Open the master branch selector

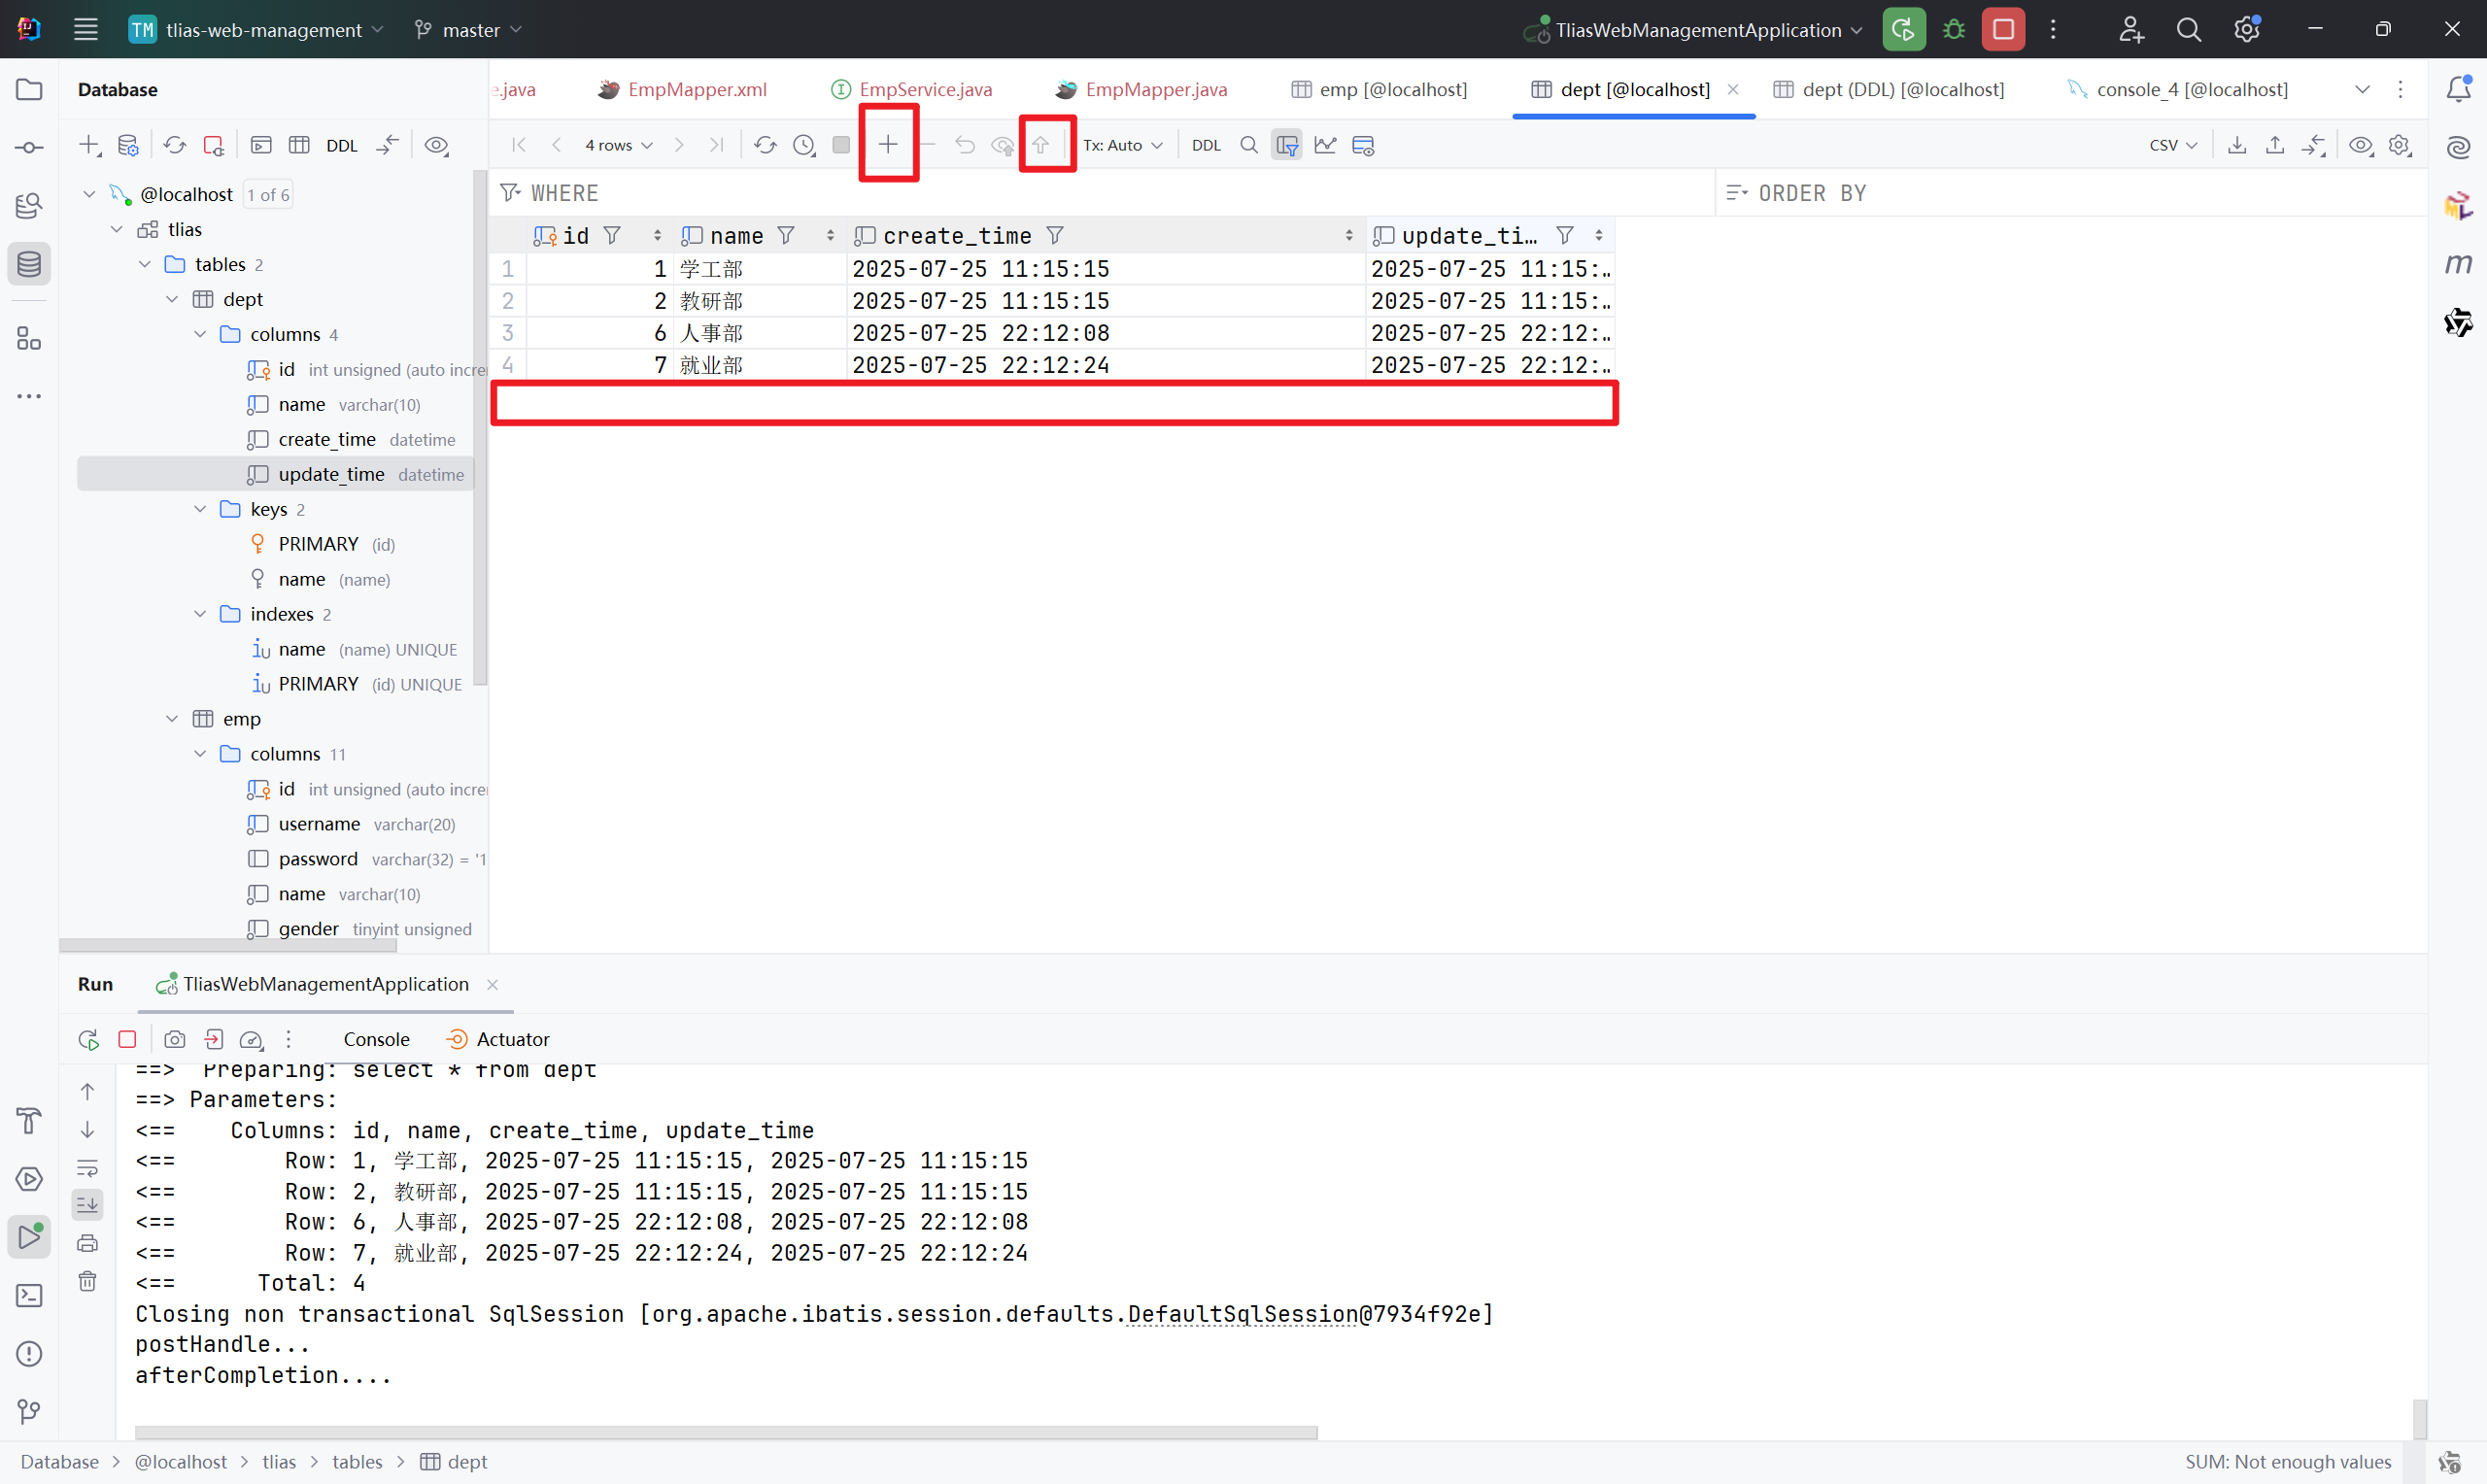469,30
